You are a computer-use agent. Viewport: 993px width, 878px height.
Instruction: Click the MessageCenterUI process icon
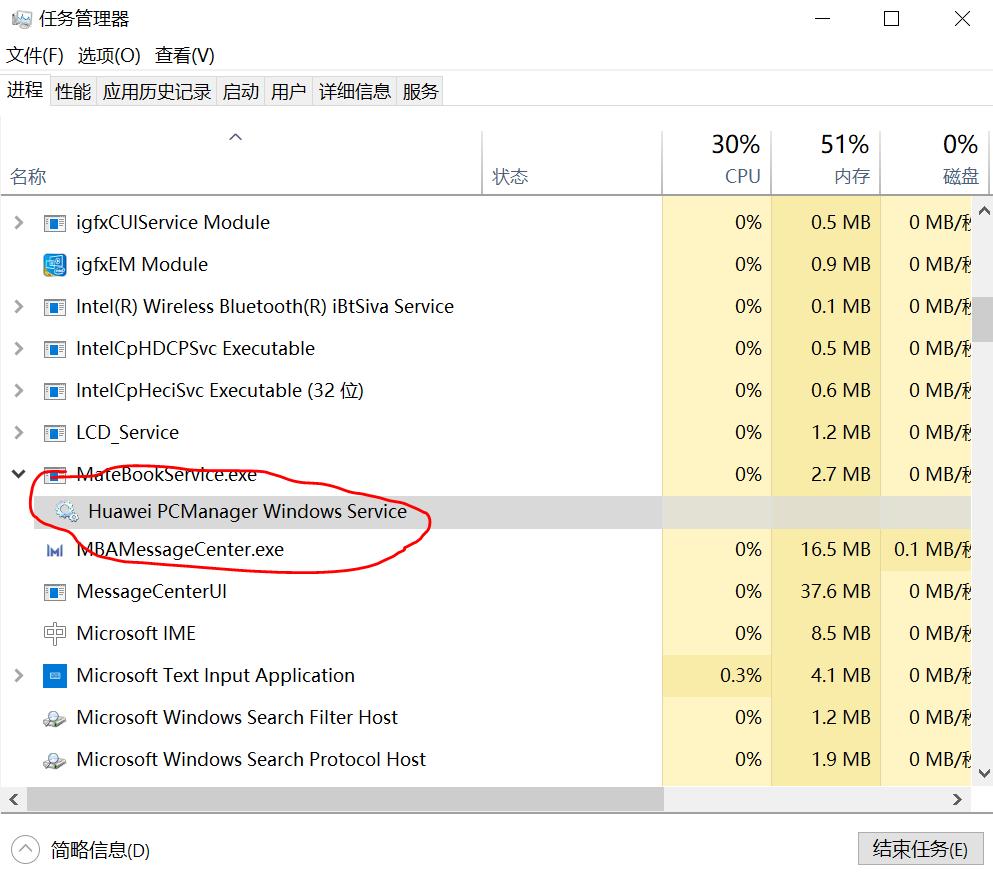pyautogui.click(x=54, y=592)
